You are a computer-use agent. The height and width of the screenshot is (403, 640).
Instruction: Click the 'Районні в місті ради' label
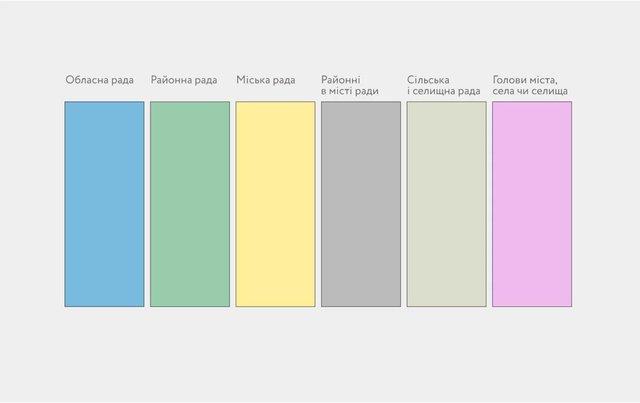pyautogui.click(x=350, y=86)
